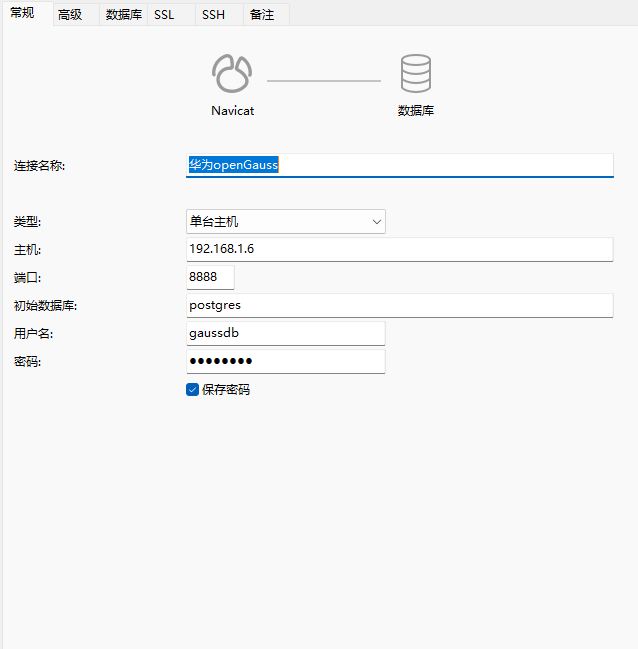Click the 密码 password field
Screen dimensions: 638x649
[286, 361]
